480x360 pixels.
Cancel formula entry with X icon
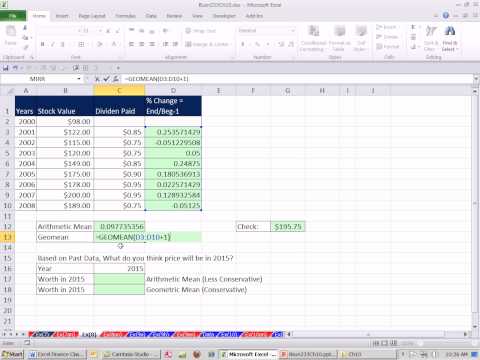[97, 79]
